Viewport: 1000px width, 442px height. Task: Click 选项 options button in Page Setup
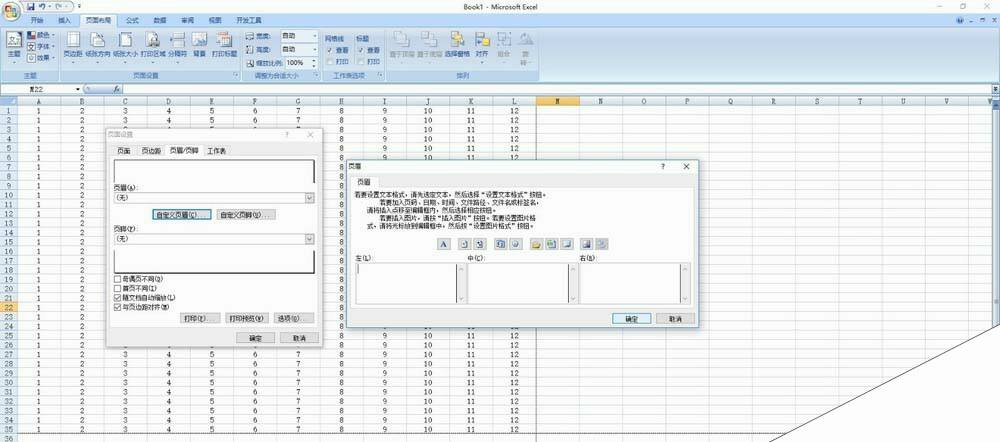pyautogui.click(x=294, y=318)
